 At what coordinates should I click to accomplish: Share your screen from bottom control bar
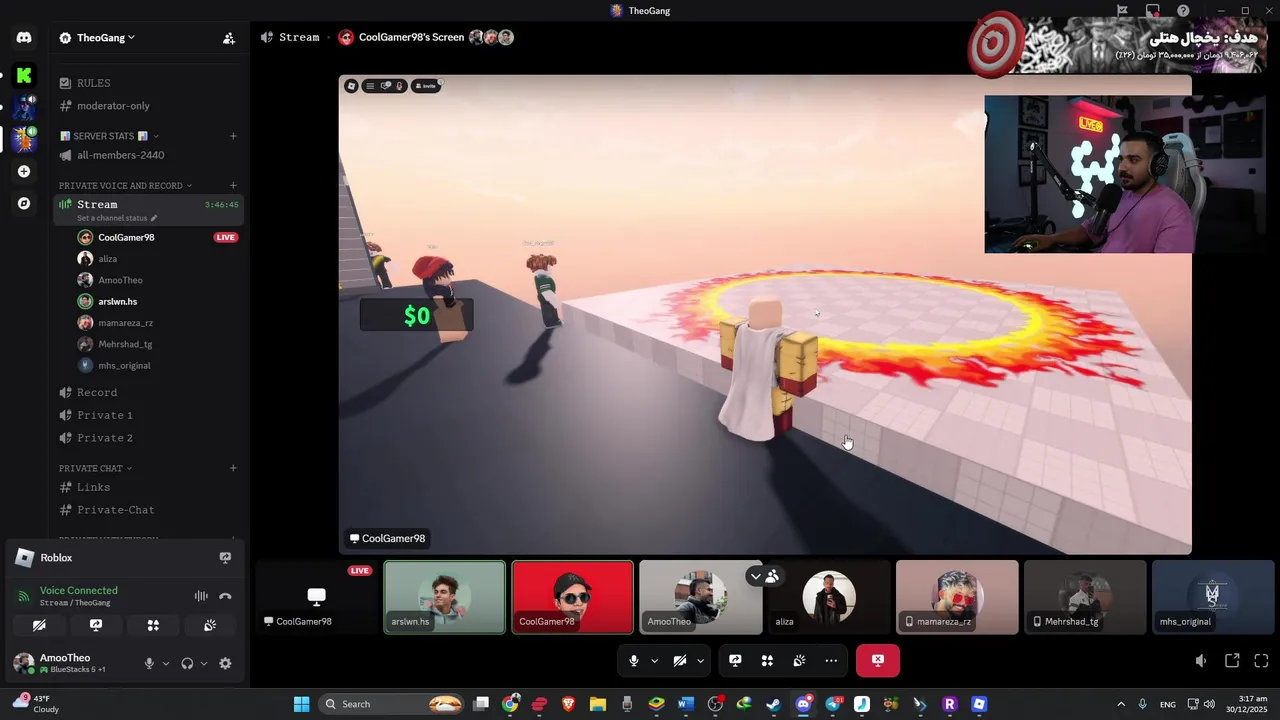[735, 660]
